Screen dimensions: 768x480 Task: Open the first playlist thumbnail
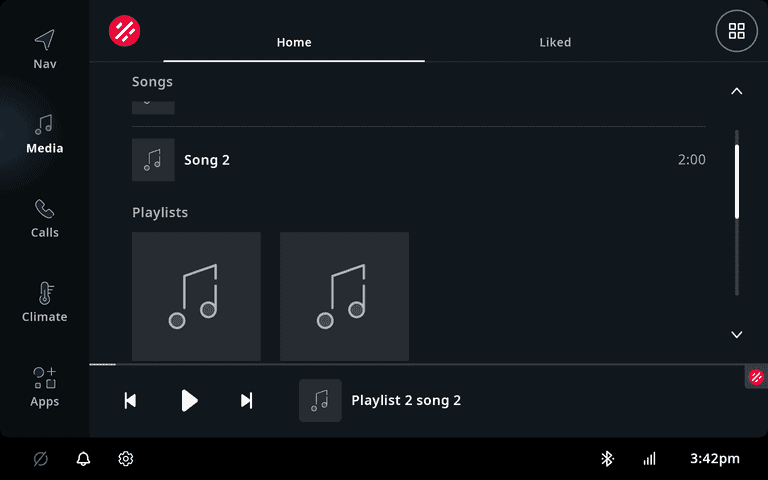[196, 296]
